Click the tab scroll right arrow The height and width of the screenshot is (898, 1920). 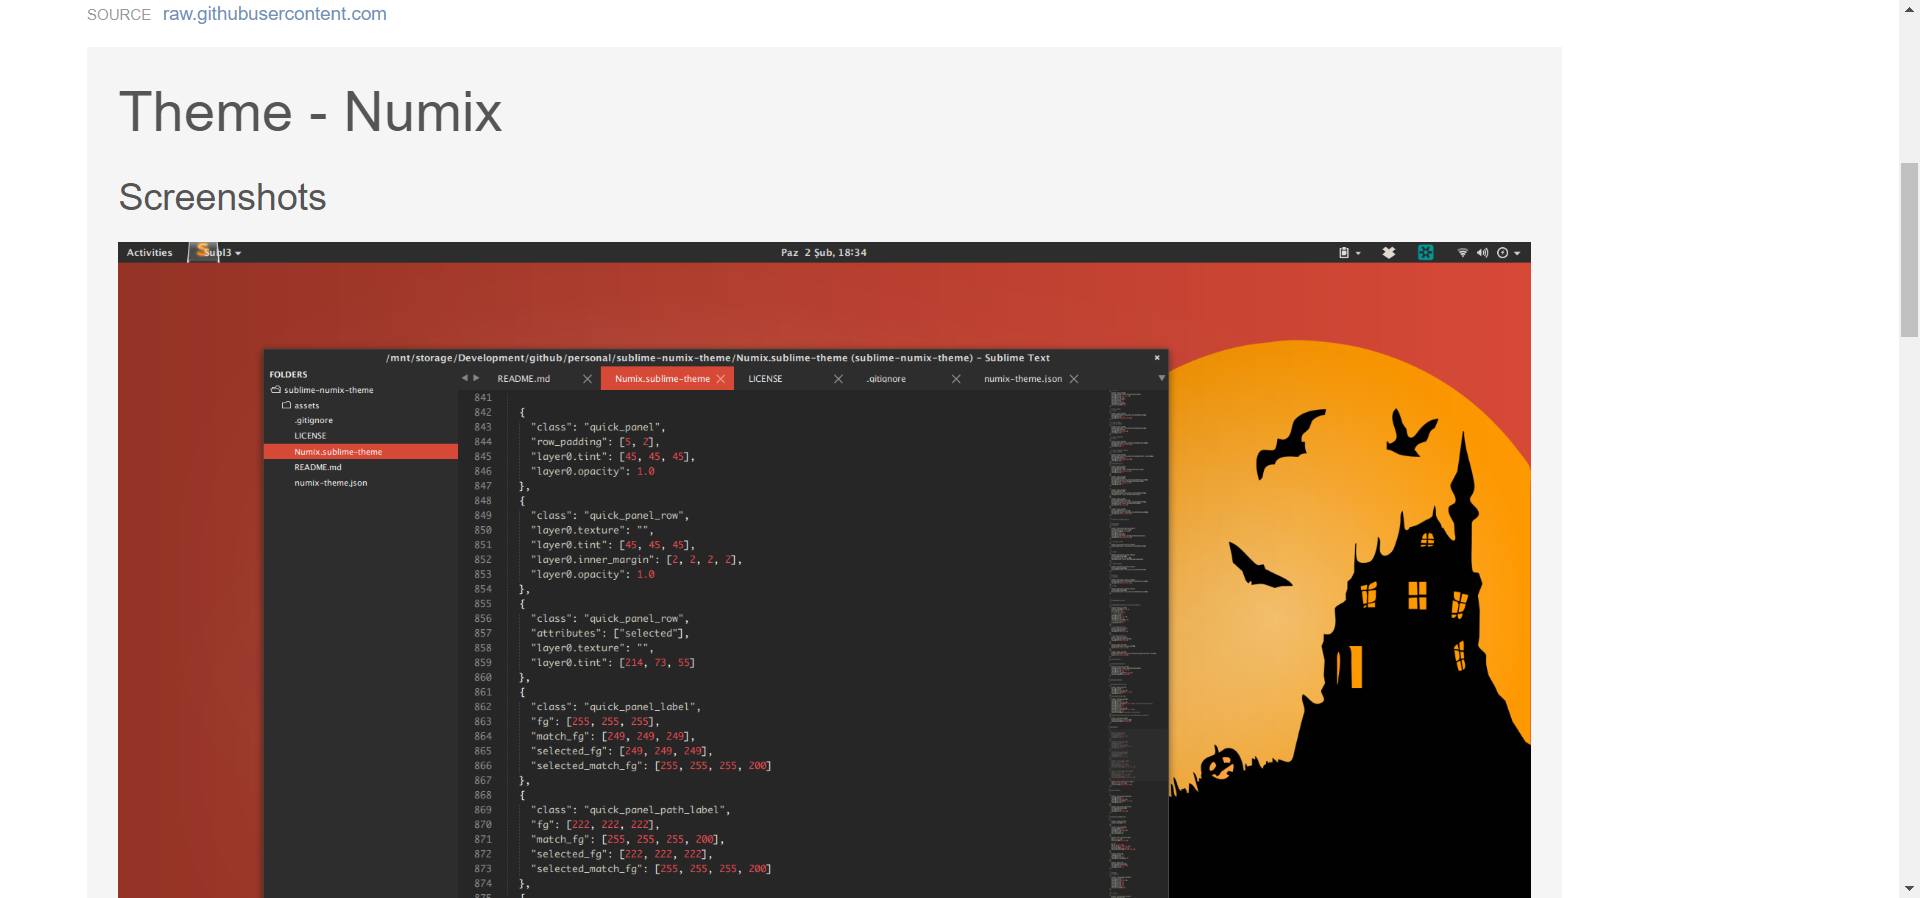tap(477, 378)
